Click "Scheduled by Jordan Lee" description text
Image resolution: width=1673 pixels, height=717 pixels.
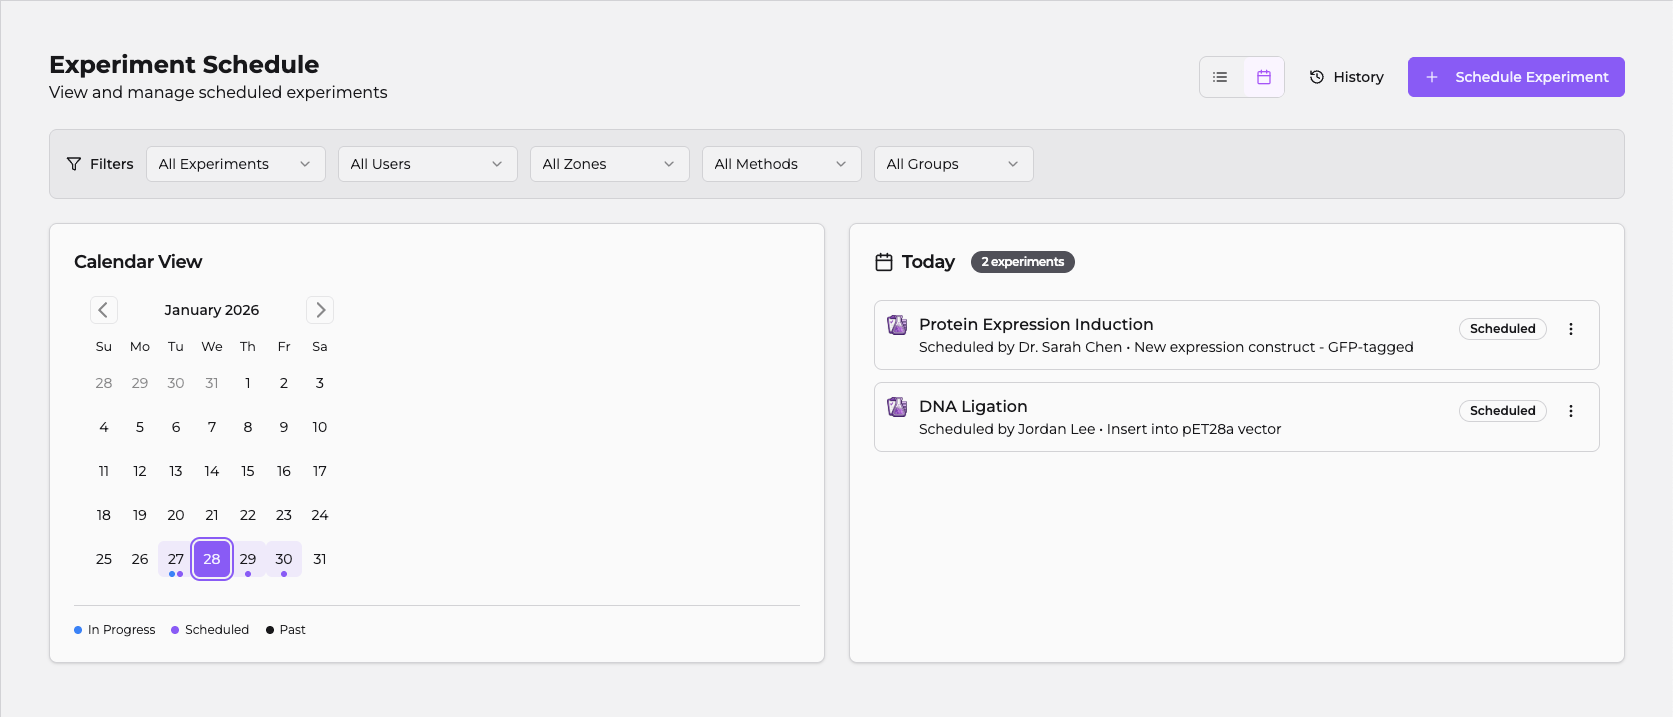[1007, 429]
